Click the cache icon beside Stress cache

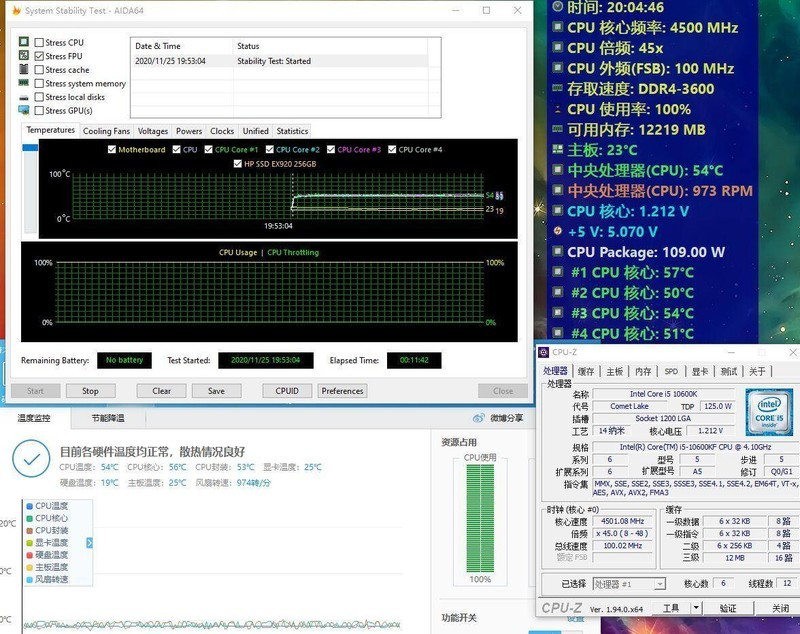pos(24,69)
